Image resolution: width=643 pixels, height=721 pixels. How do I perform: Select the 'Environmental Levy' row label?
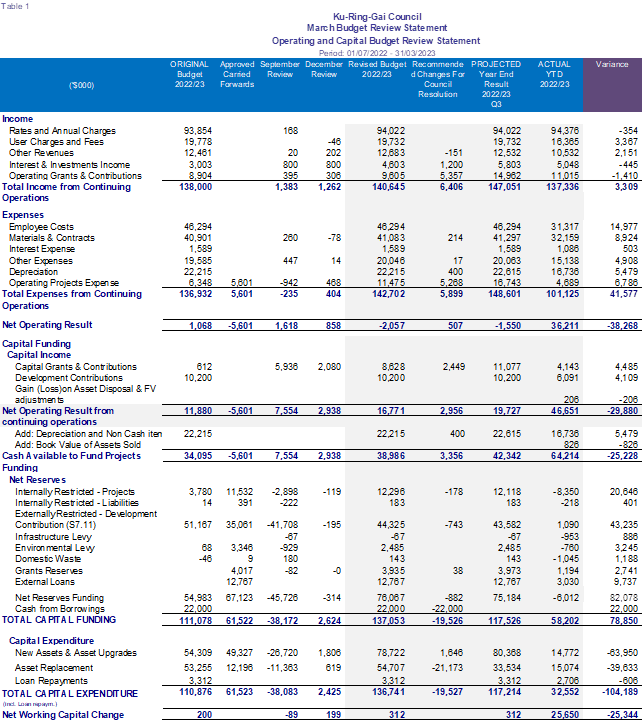(55, 548)
